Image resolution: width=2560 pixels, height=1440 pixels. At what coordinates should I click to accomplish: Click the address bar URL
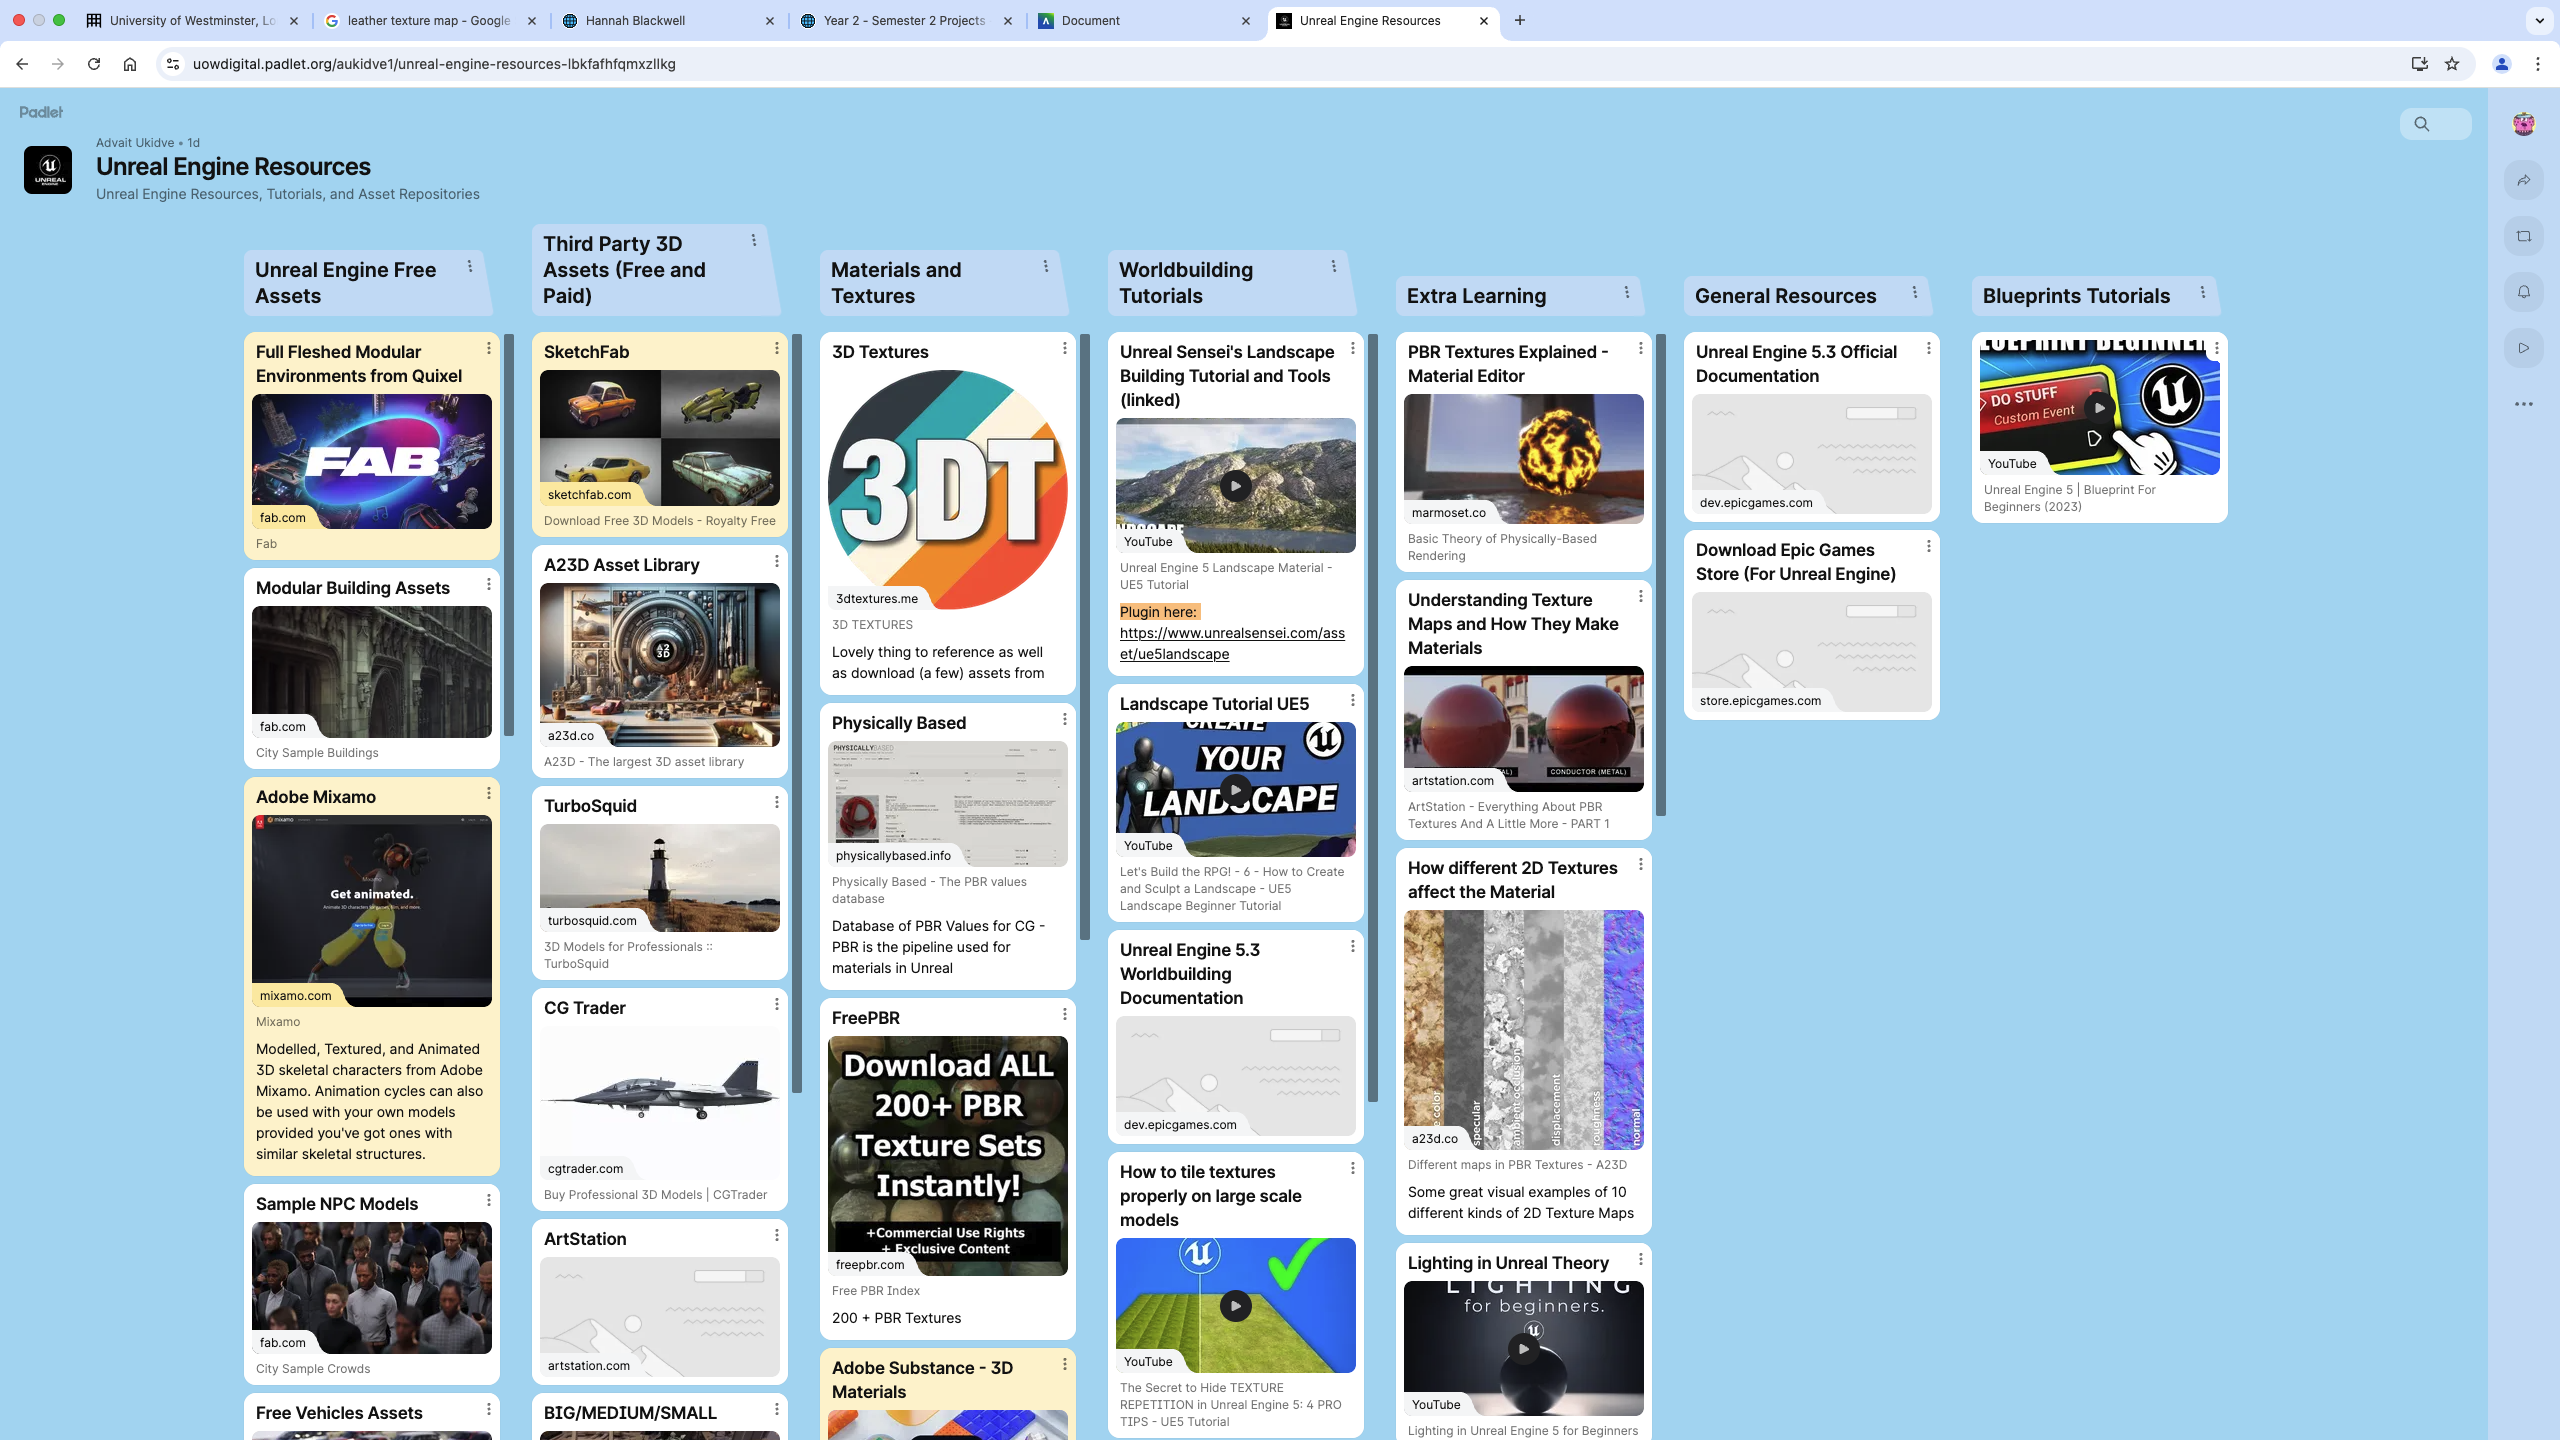(x=434, y=64)
